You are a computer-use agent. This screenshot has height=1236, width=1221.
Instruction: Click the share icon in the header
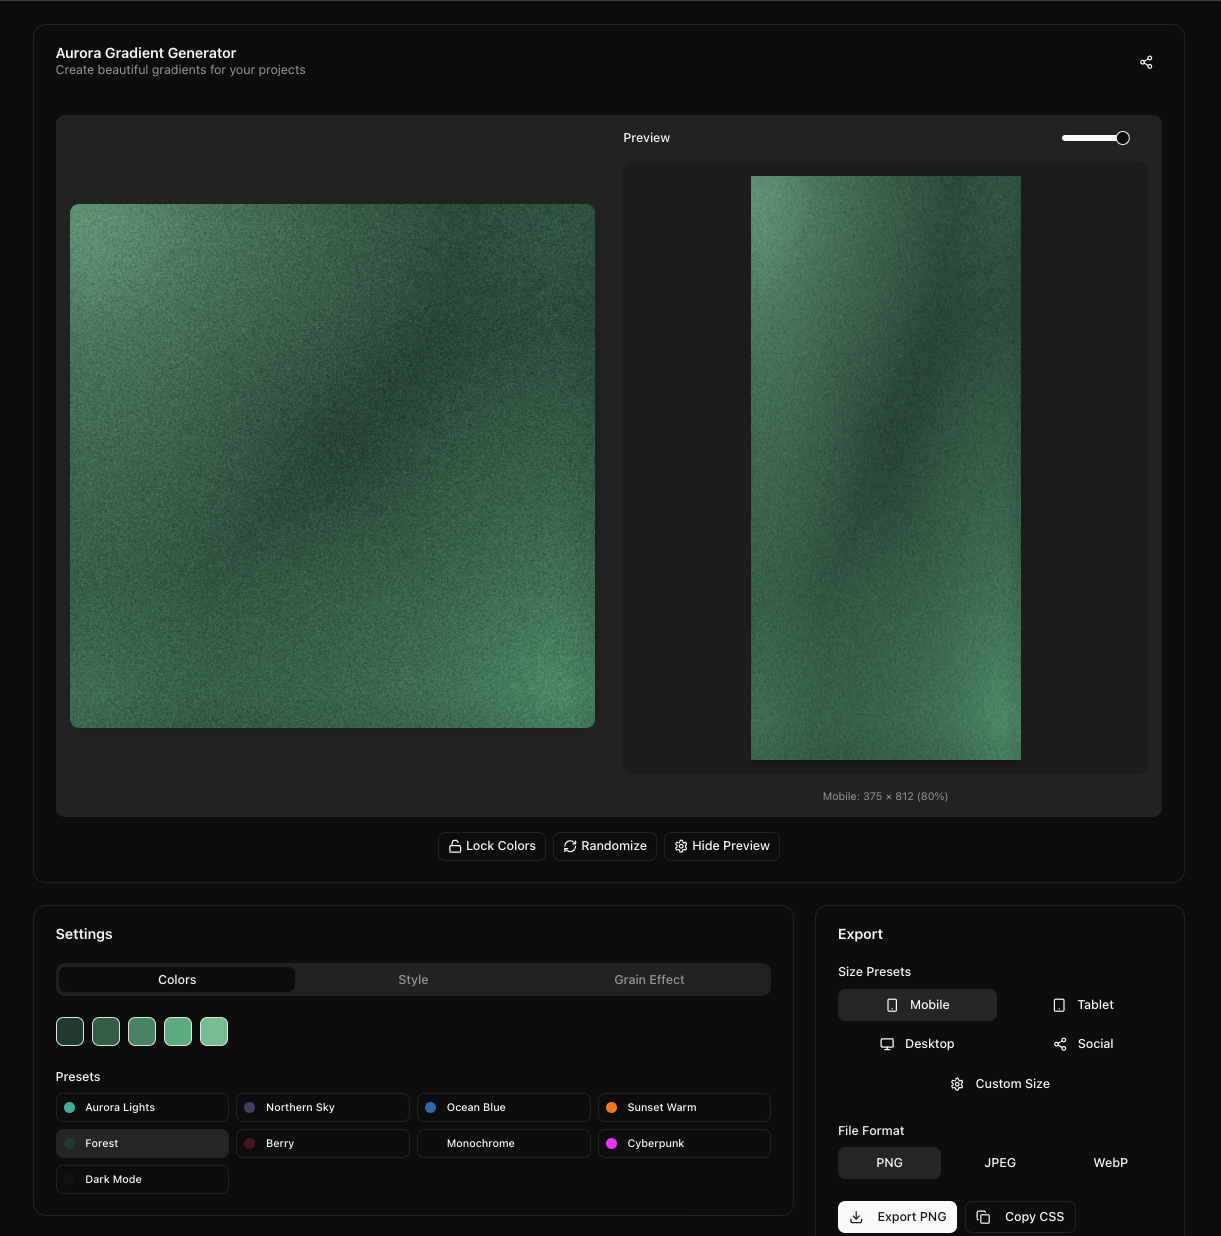1146,62
